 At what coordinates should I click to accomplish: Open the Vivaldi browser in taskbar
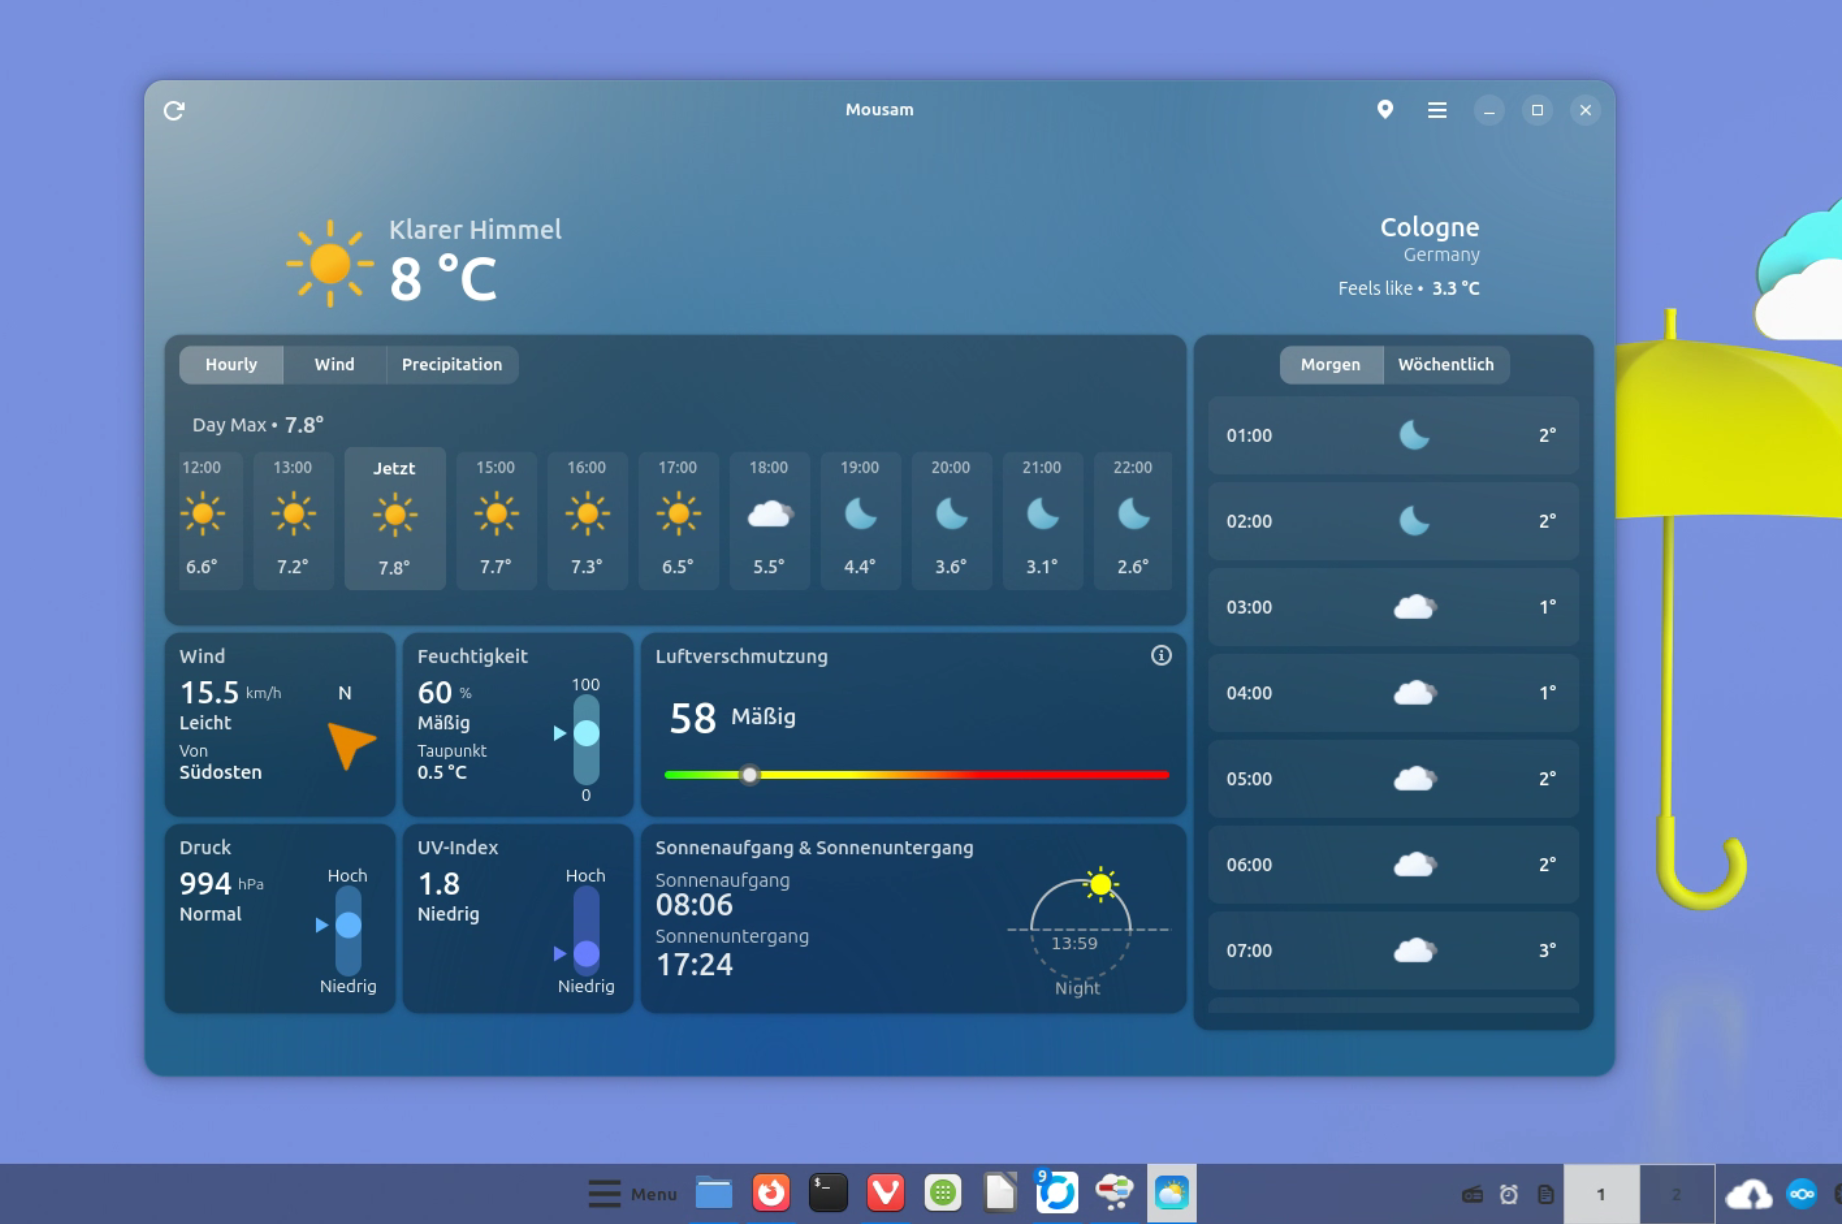[x=885, y=1193]
